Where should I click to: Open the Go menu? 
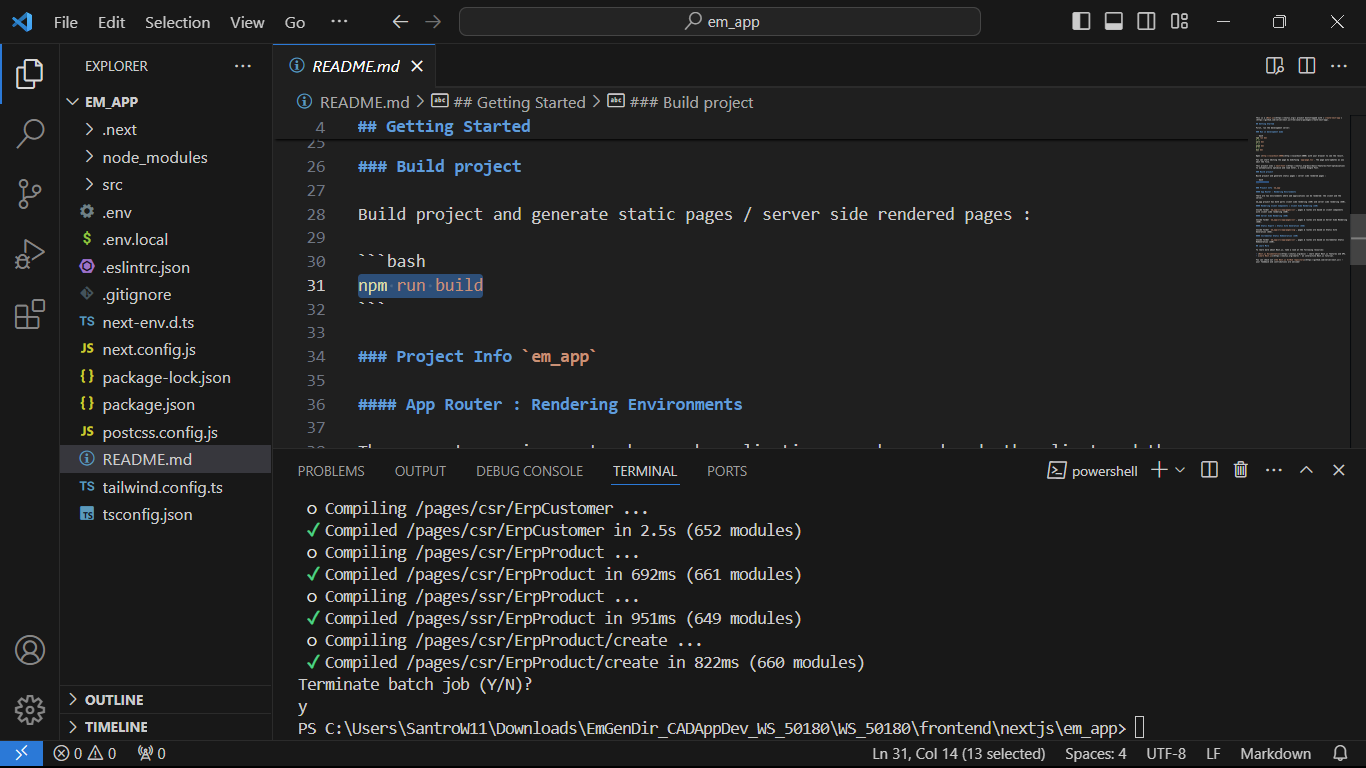coord(295,22)
